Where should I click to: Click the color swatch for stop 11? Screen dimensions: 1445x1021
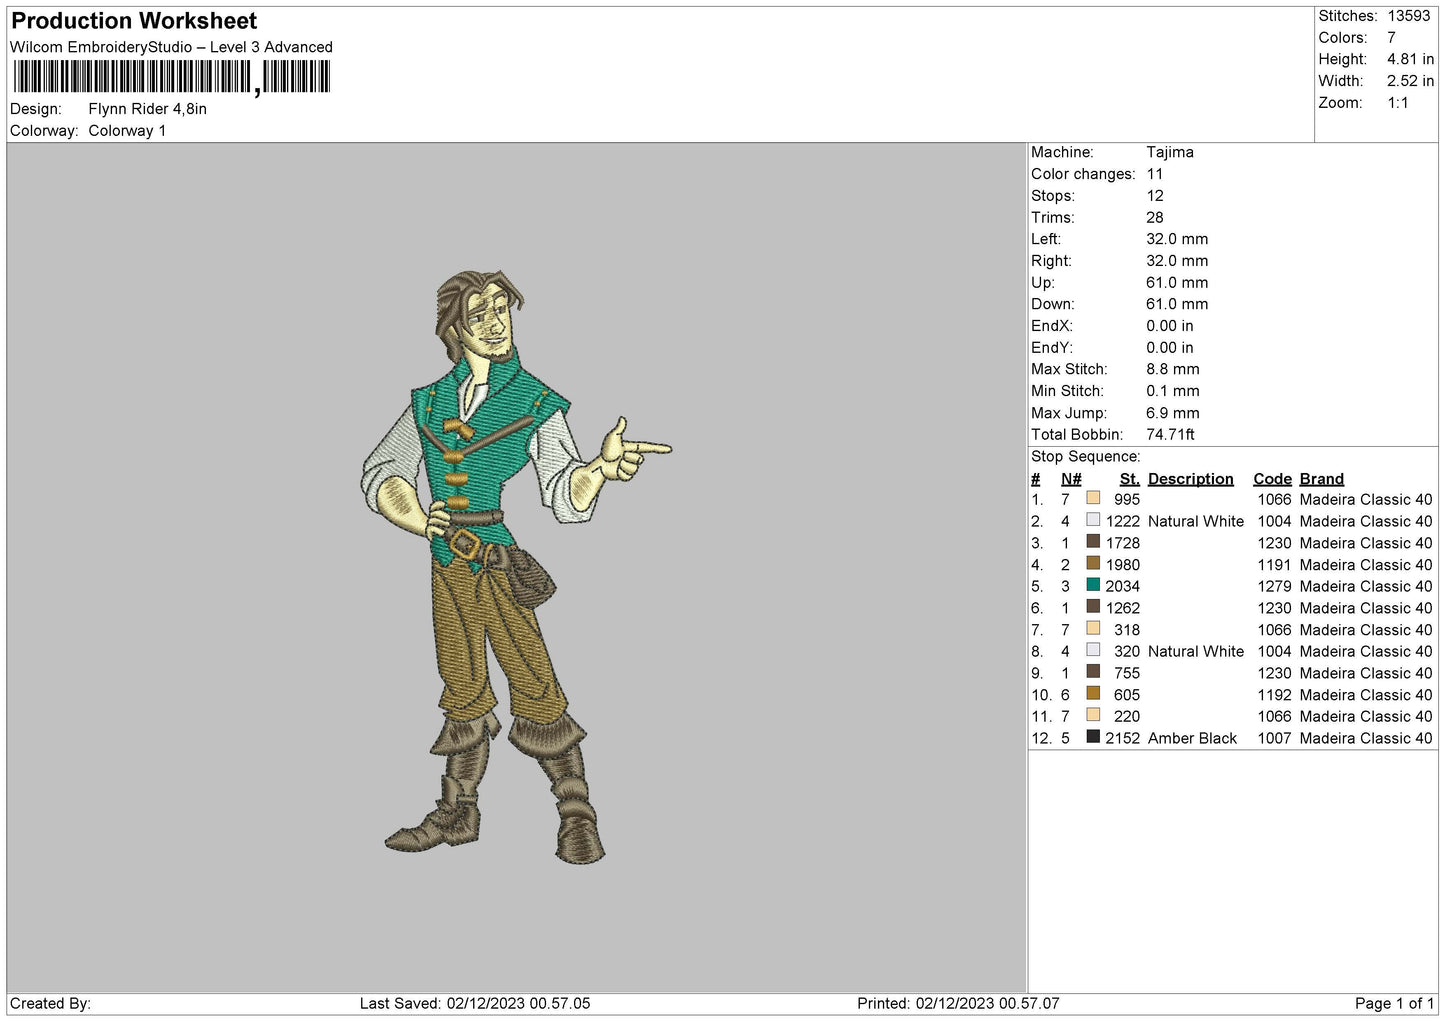coord(1093,715)
